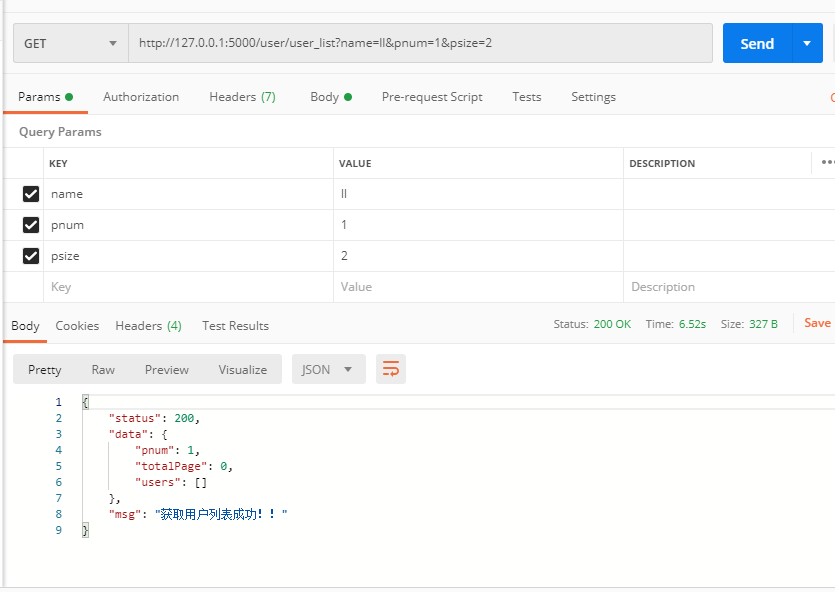Click the empty Value placeholder field
Viewport: 835px width, 592px height.
(x=478, y=287)
